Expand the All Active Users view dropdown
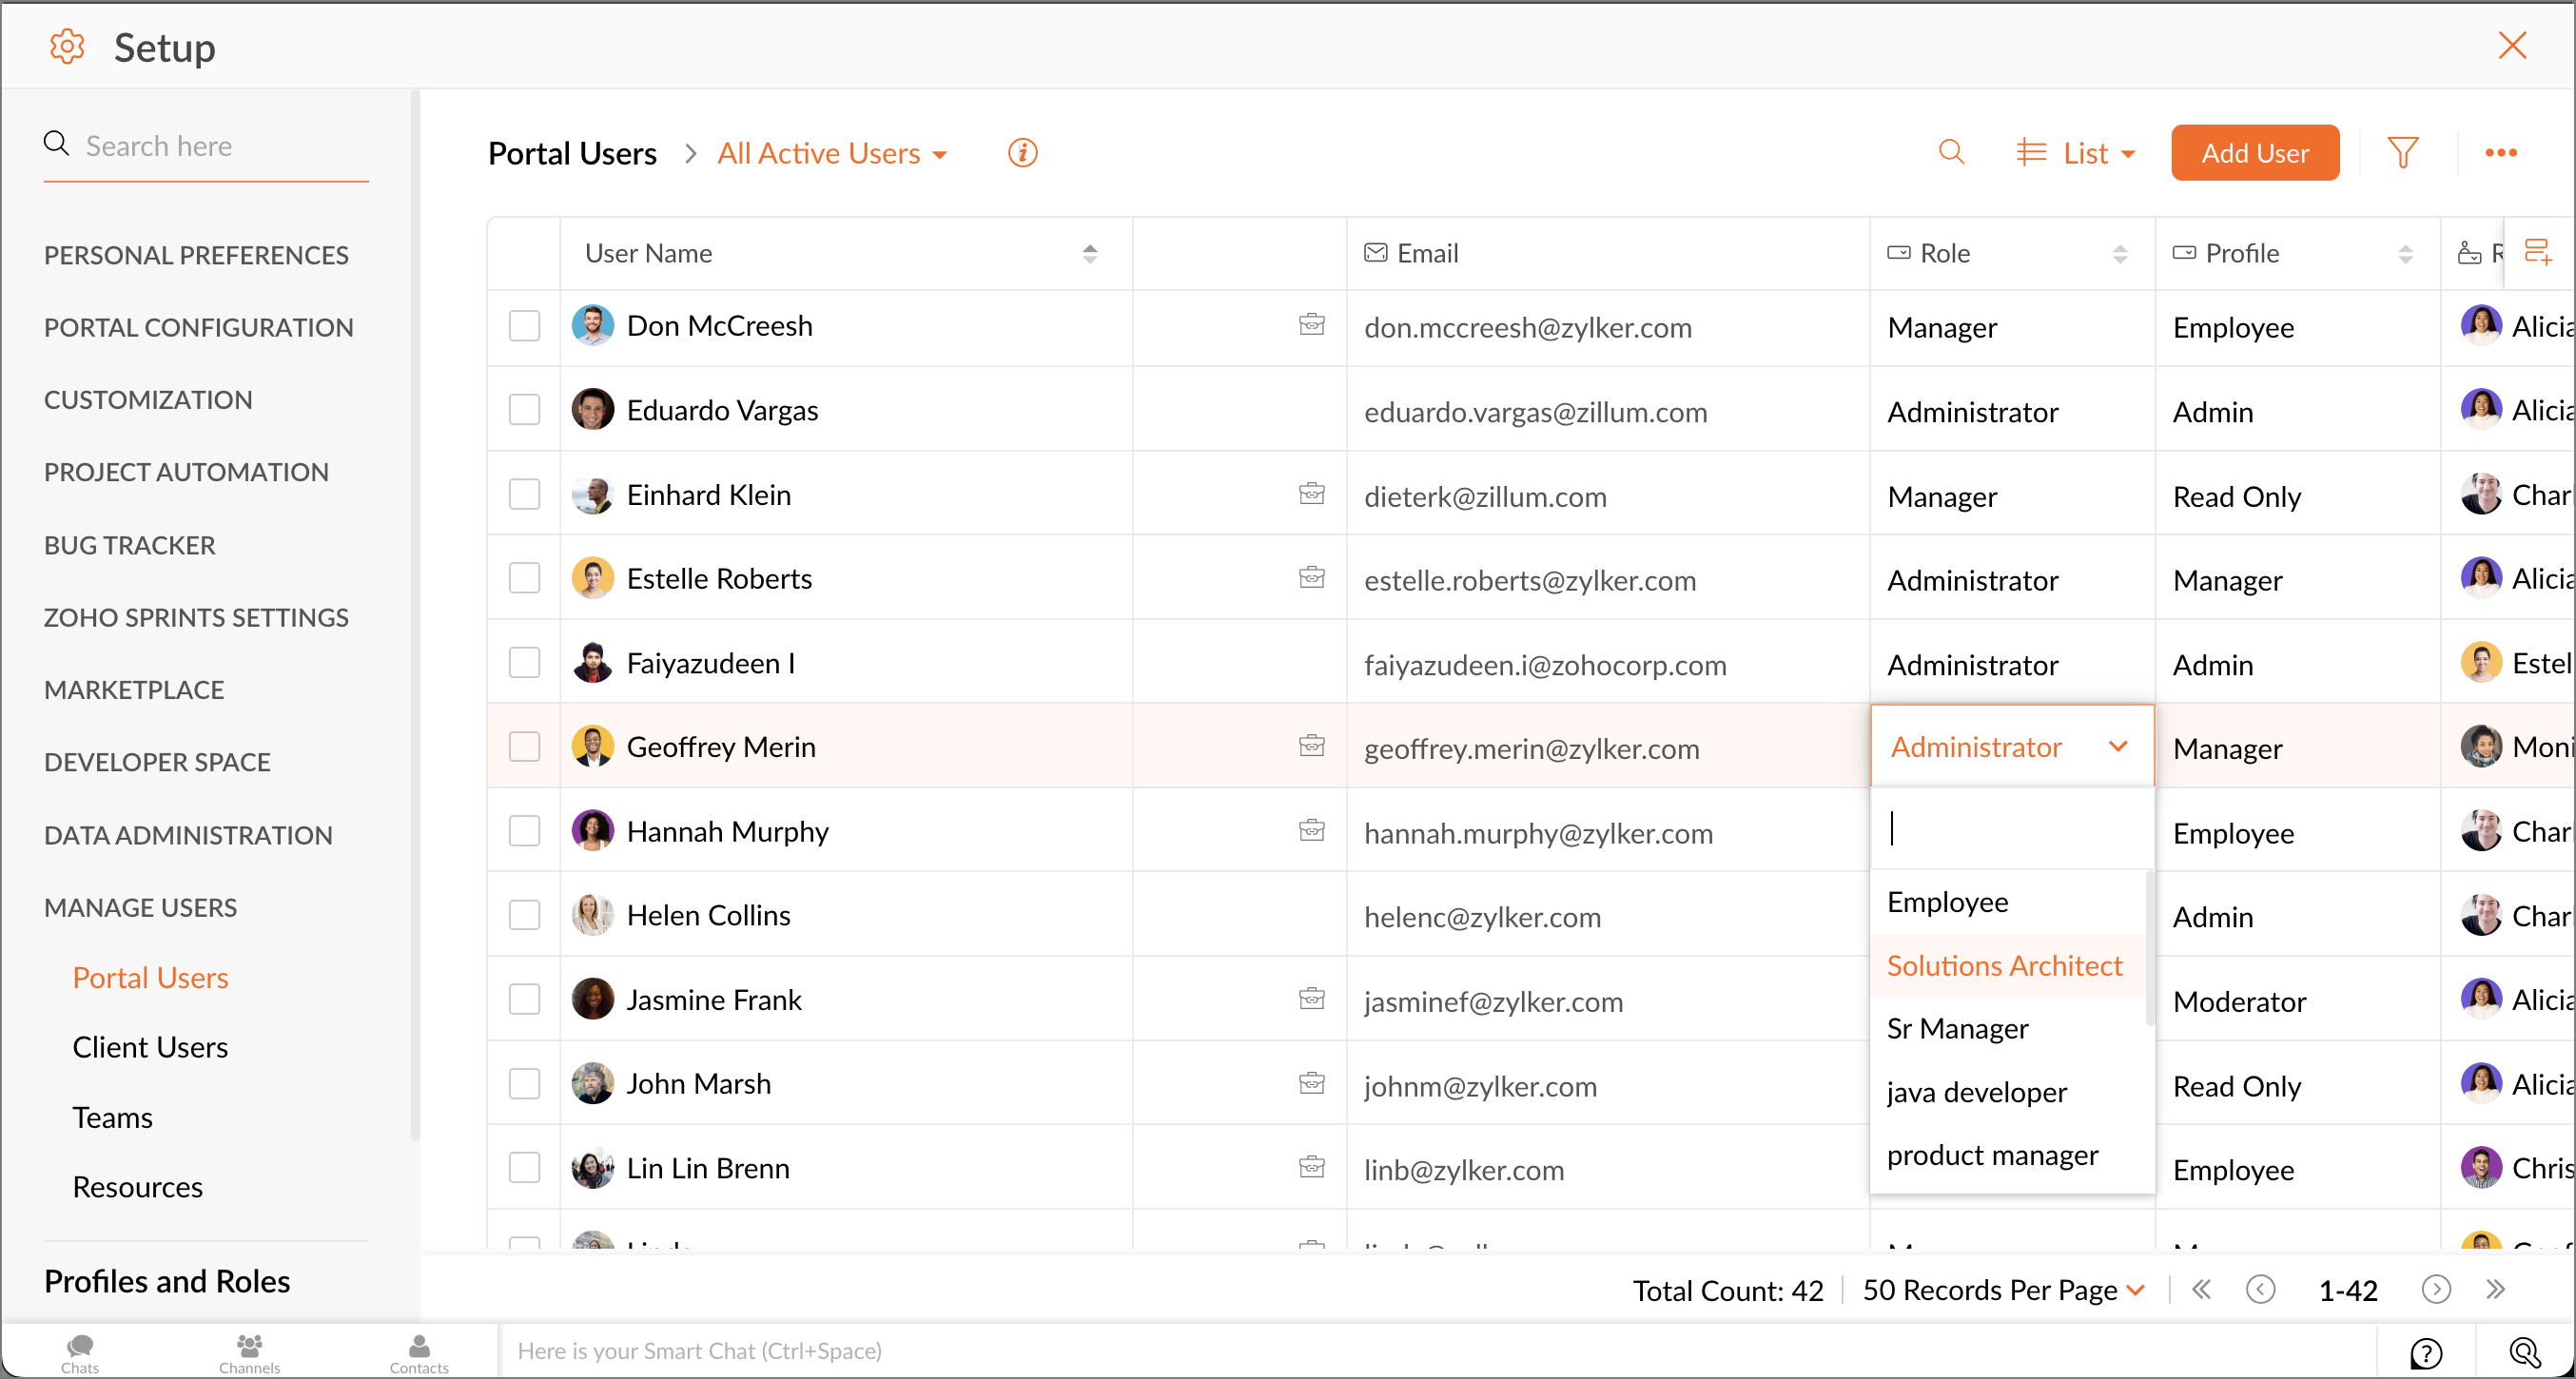The image size is (2576, 1379). (832, 153)
